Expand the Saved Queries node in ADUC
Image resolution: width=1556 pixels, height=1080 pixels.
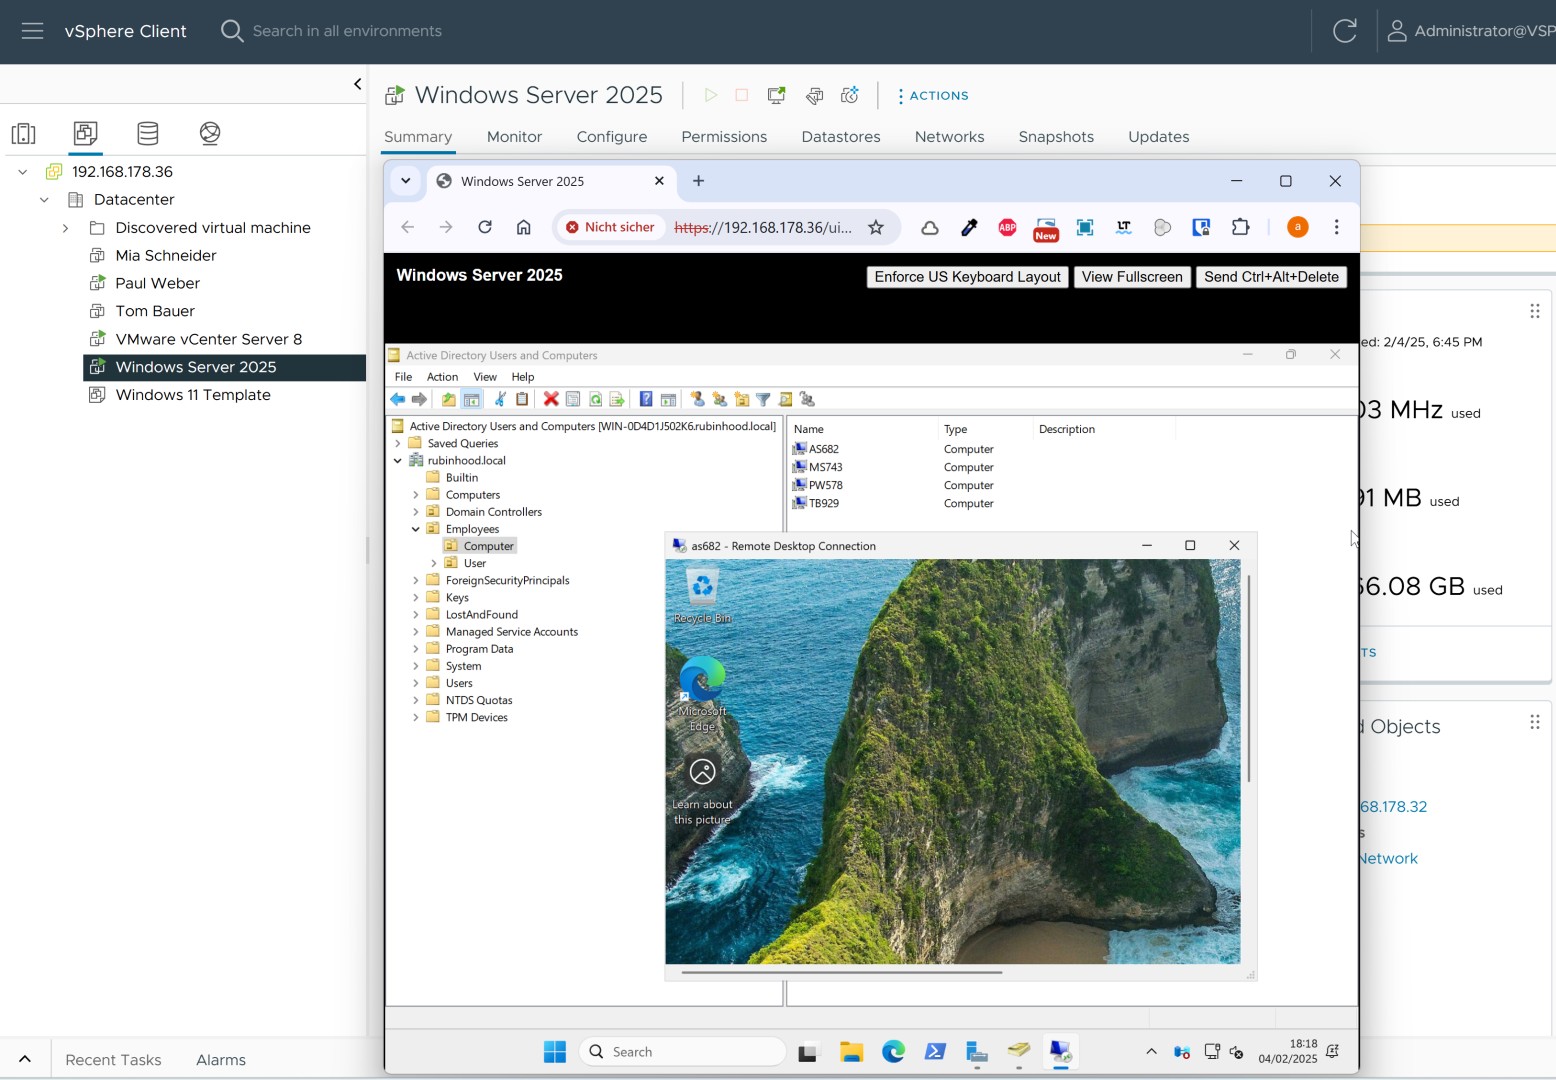pyautogui.click(x=398, y=443)
